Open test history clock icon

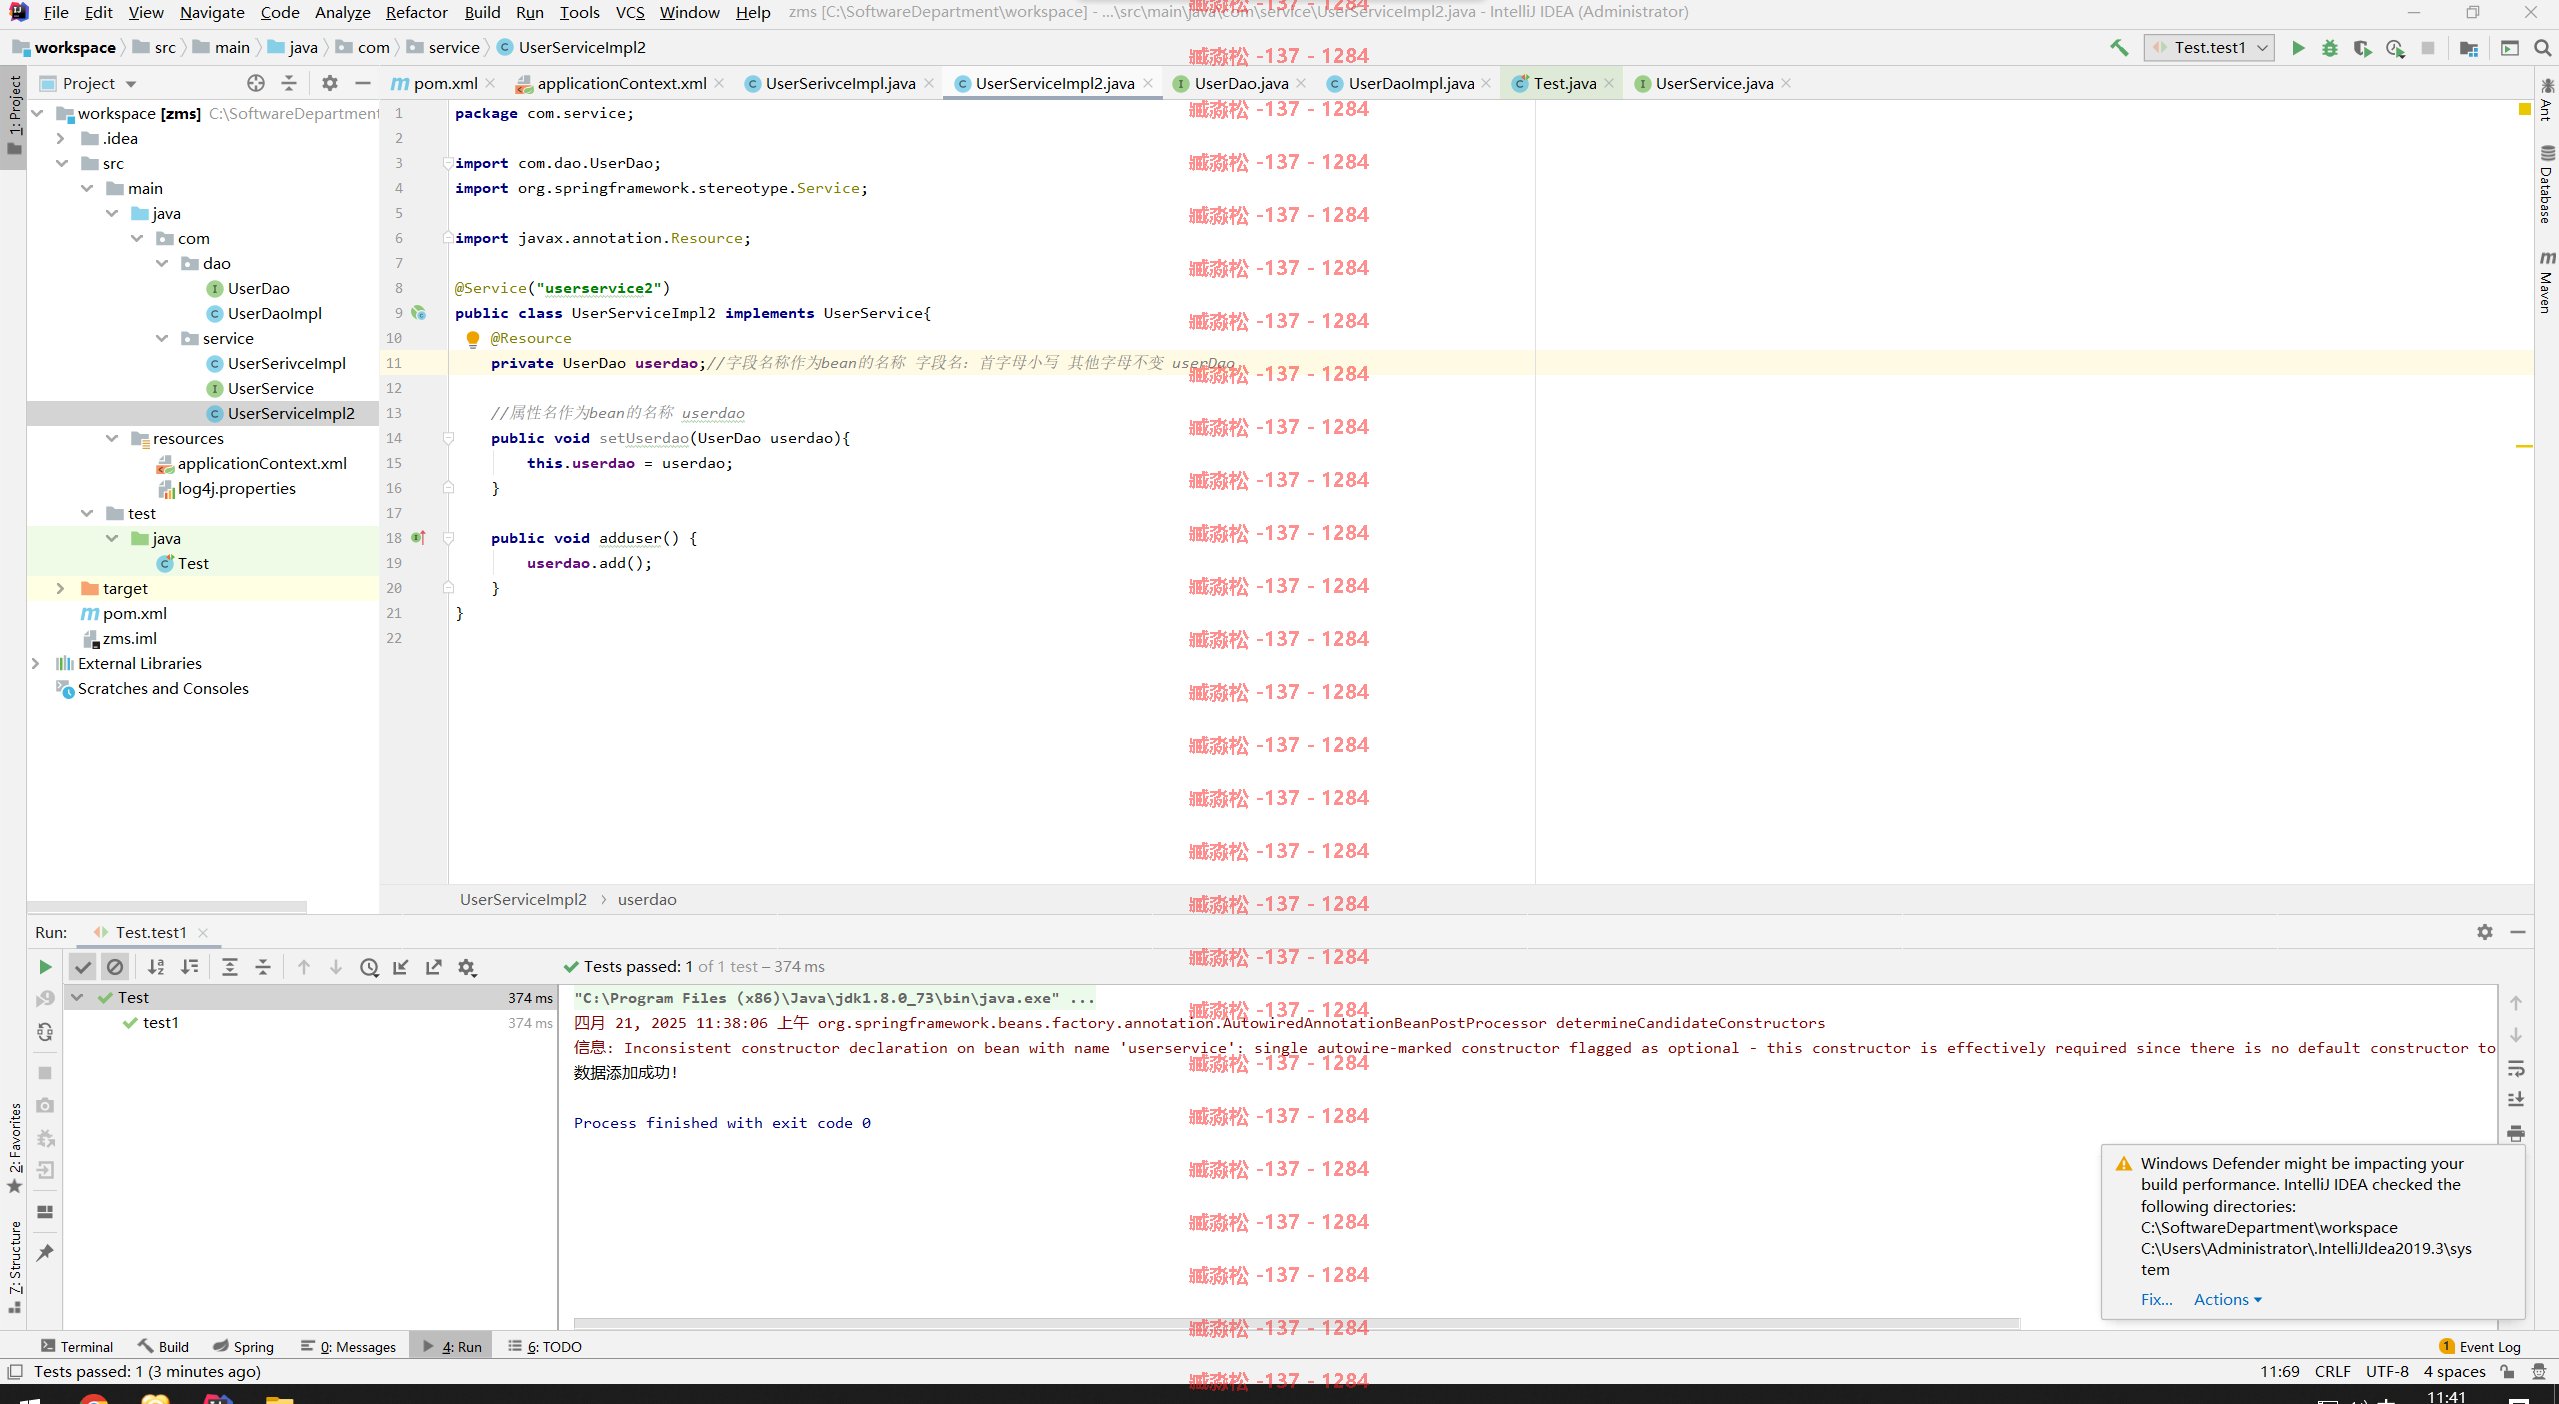pyautogui.click(x=369, y=967)
